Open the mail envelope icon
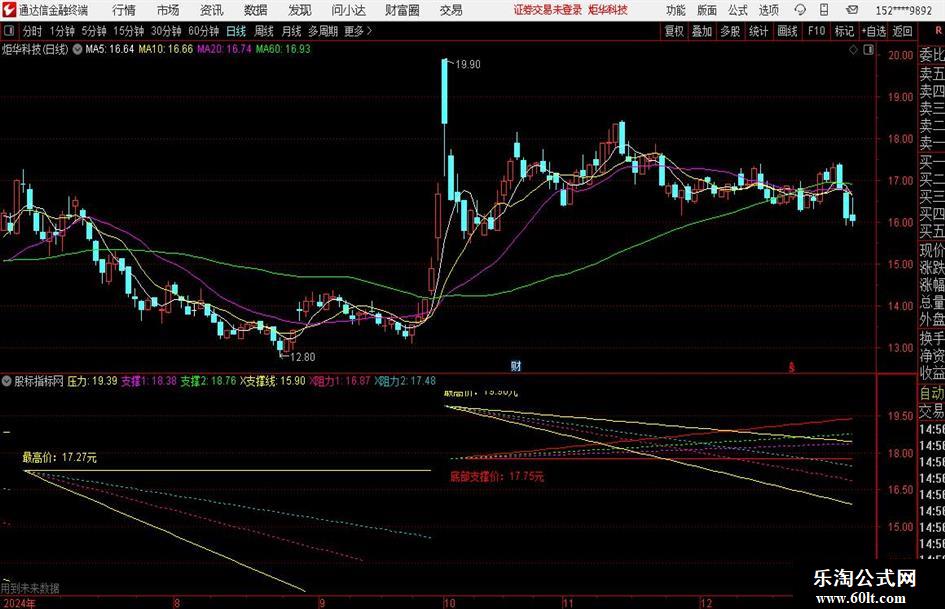 click(852, 10)
